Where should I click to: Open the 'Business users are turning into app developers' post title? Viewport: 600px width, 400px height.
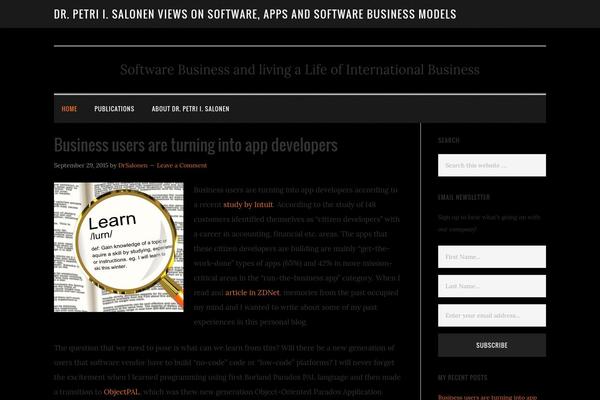click(x=196, y=145)
